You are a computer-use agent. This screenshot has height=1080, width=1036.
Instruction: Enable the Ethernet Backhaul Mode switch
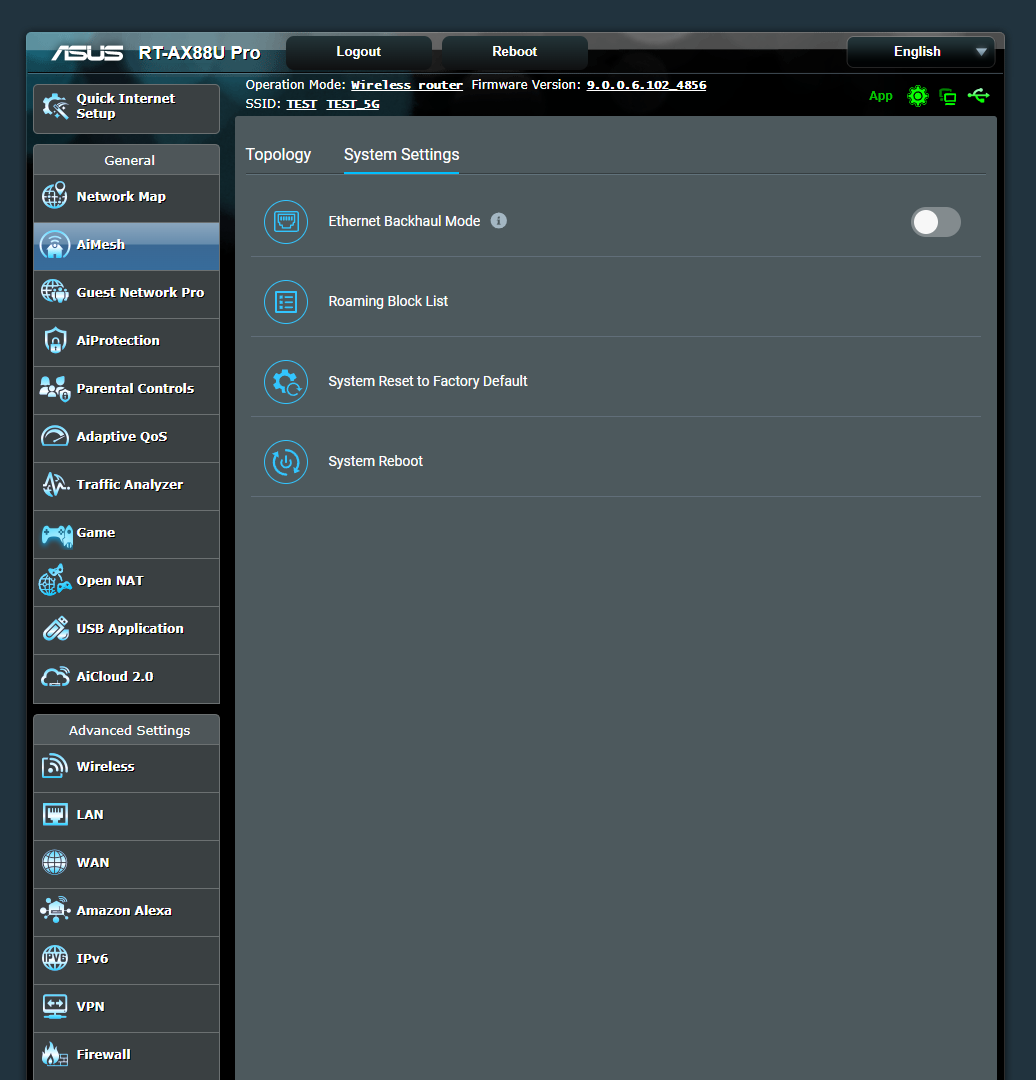pos(935,222)
